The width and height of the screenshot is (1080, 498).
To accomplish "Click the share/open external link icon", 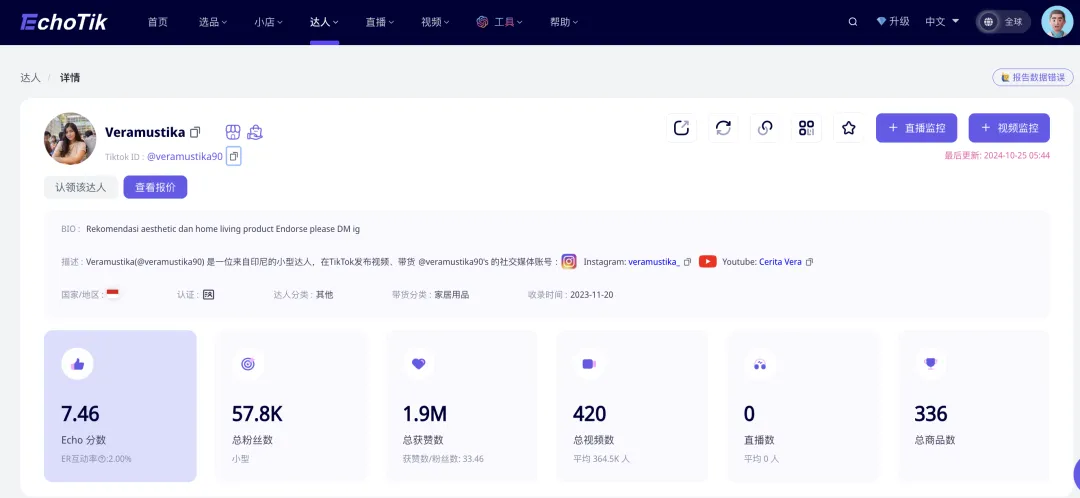I will [681, 128].
